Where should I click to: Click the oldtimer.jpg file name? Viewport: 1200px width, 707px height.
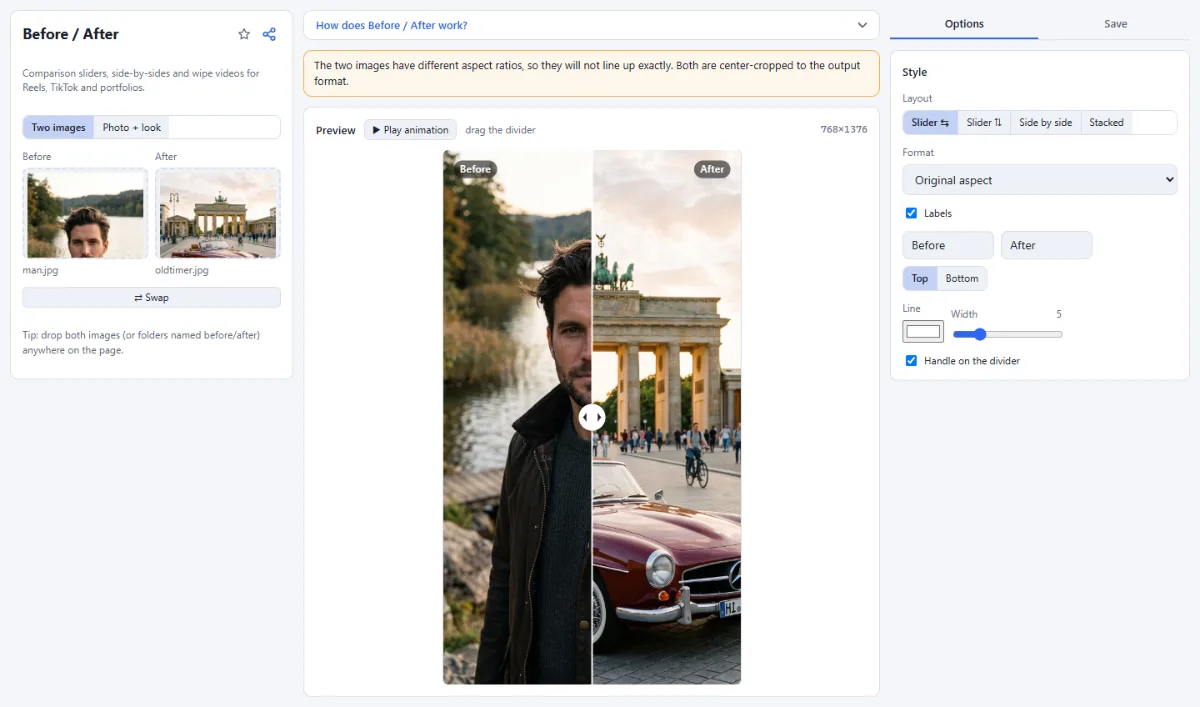pos(182,270)
